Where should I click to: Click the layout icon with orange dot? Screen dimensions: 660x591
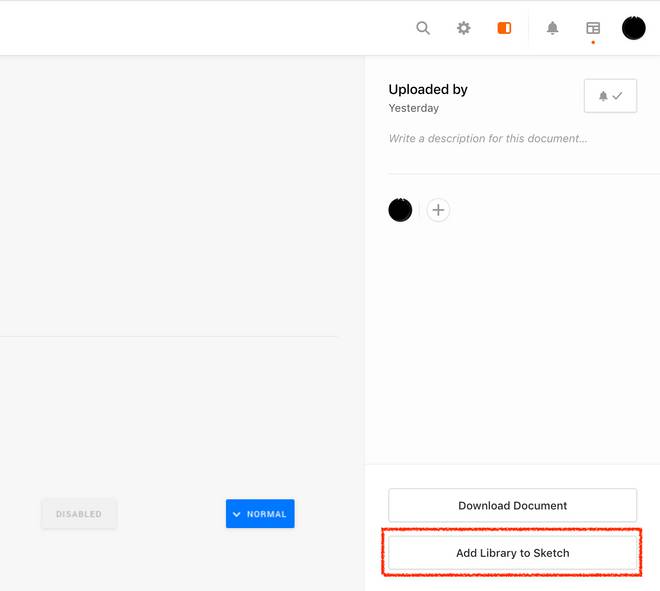(x=593, y=29)
